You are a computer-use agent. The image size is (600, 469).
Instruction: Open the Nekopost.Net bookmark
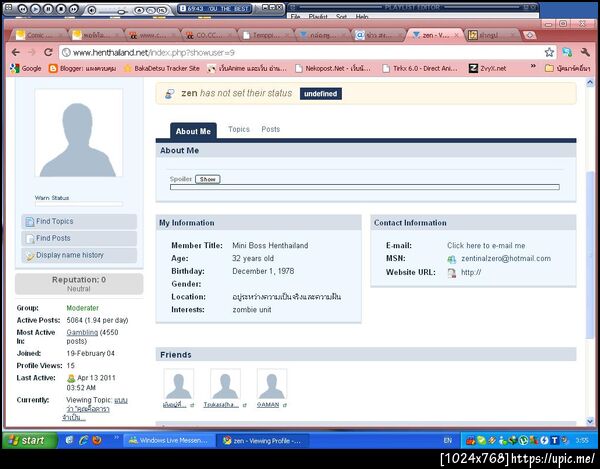click(x=332, y=68)
